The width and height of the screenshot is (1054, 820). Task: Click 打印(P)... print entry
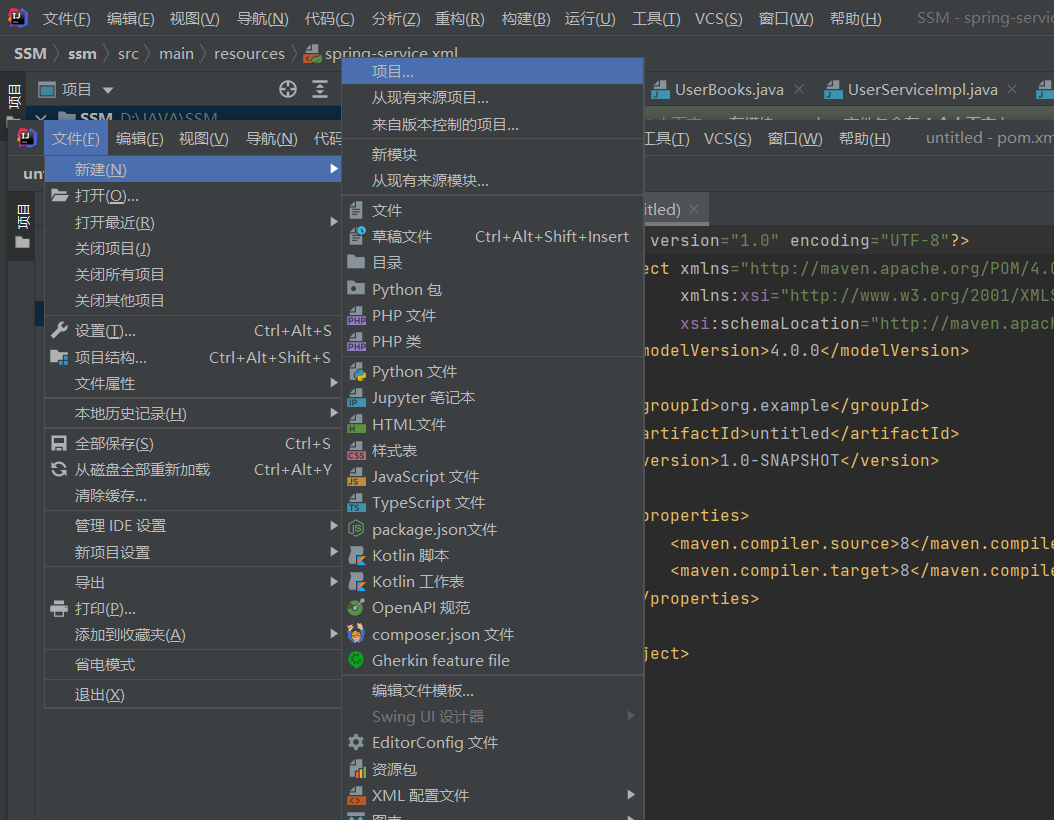[x=193, y=609]
